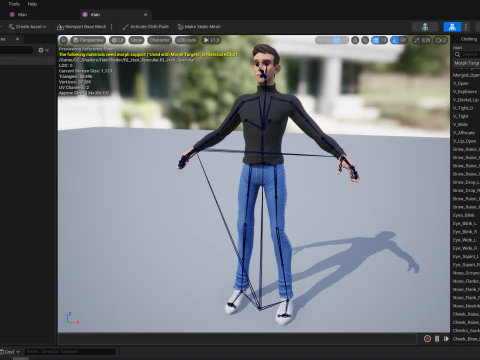Open the editor mode overflow dots menu
Image resolution: width=480 pixels, height=360 pixels.
point(466,27)
